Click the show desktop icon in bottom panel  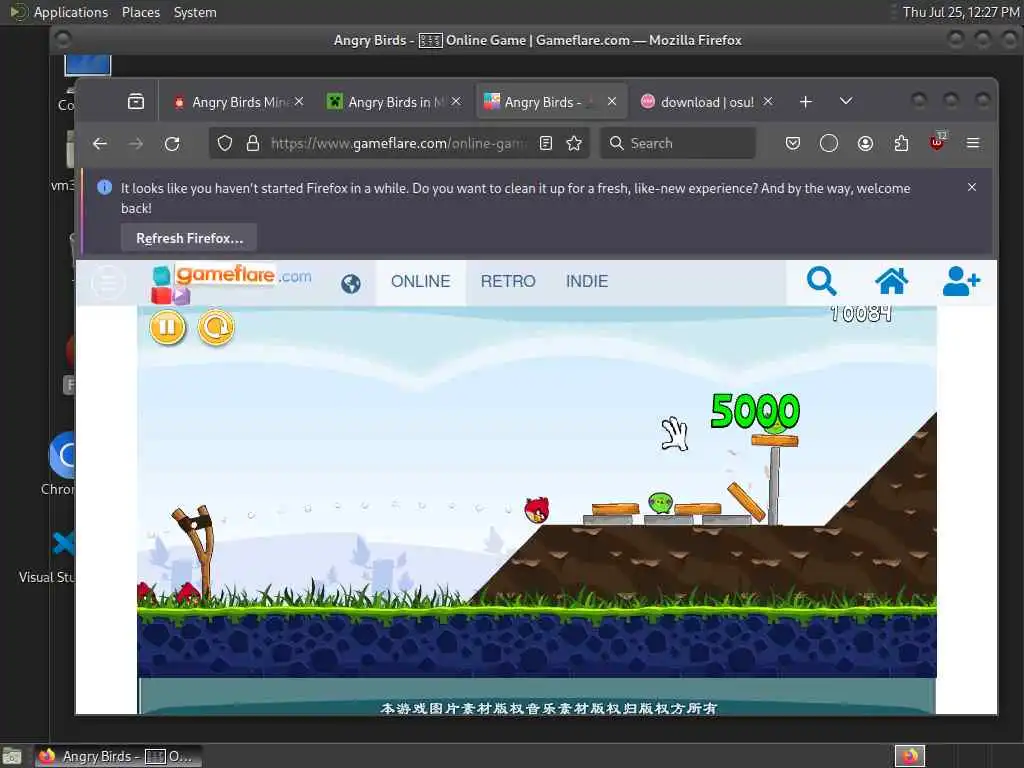pyautogui.click(x=12, y=756)
